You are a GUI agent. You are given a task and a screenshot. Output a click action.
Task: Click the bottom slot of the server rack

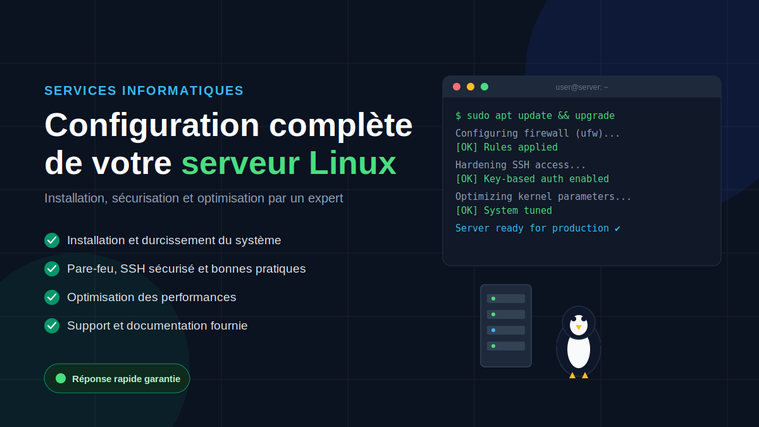(x=506, y=346)
